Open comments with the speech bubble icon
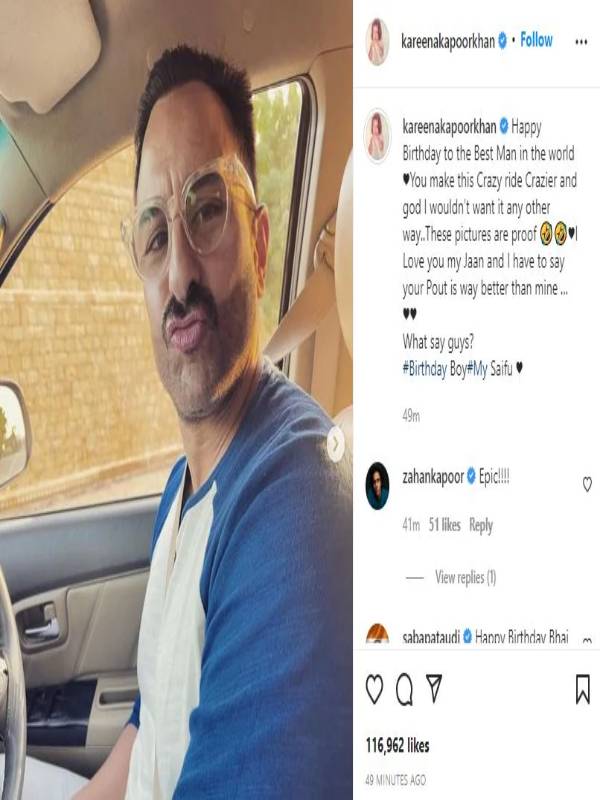Image resolution: width=600 pixels, height=800 pixels. click(x=405, y=689)
